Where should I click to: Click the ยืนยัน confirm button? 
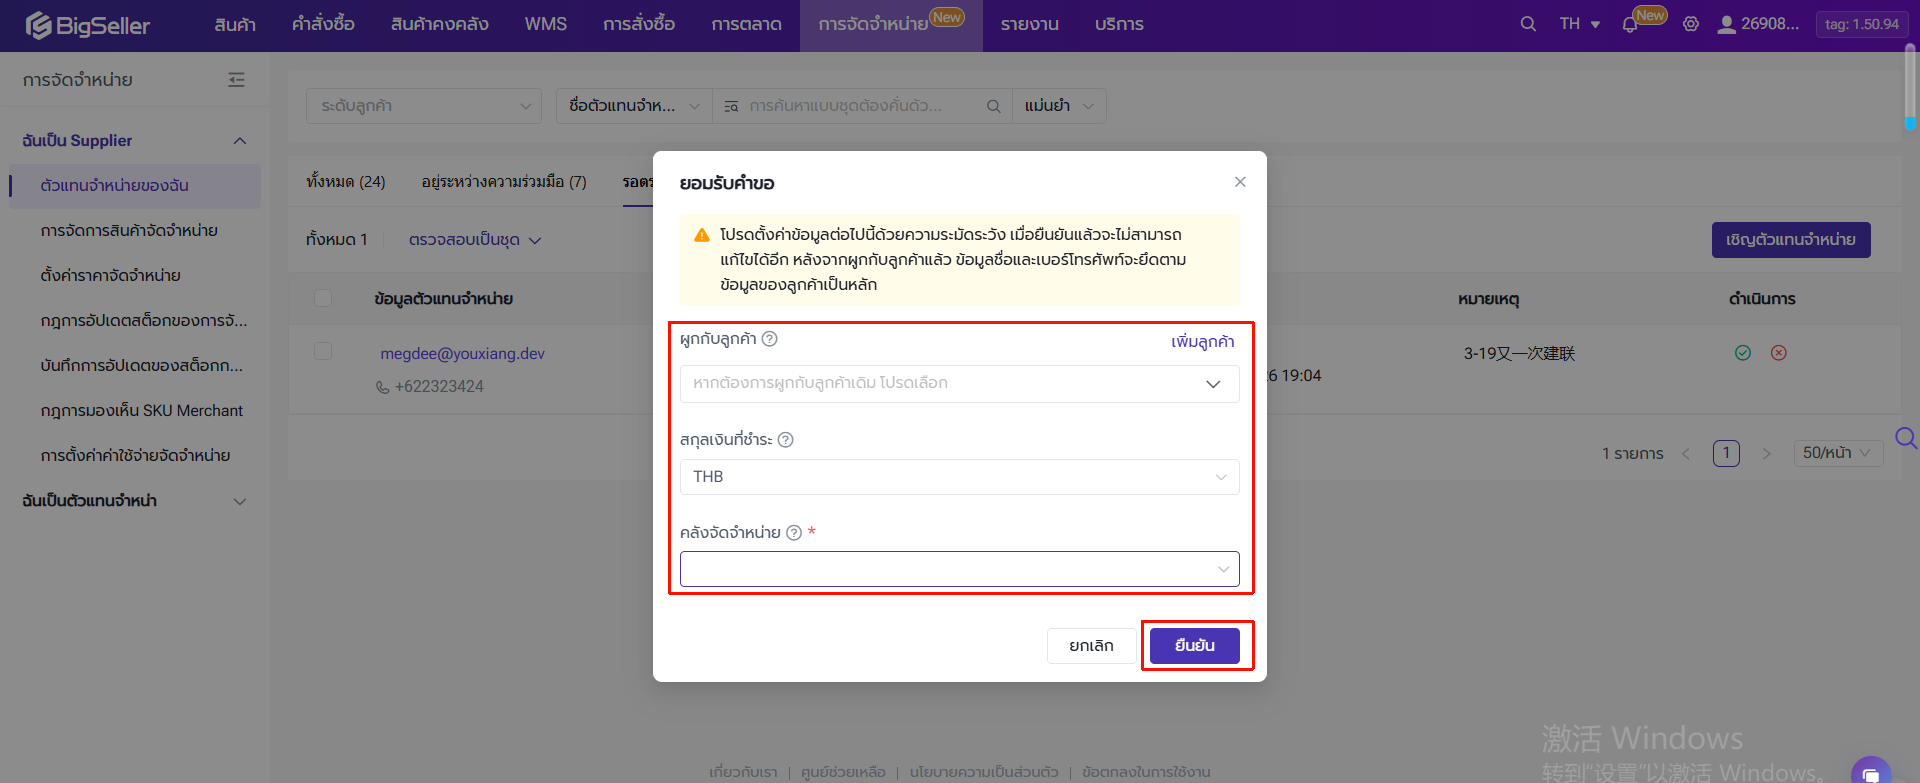(1194, 646)
